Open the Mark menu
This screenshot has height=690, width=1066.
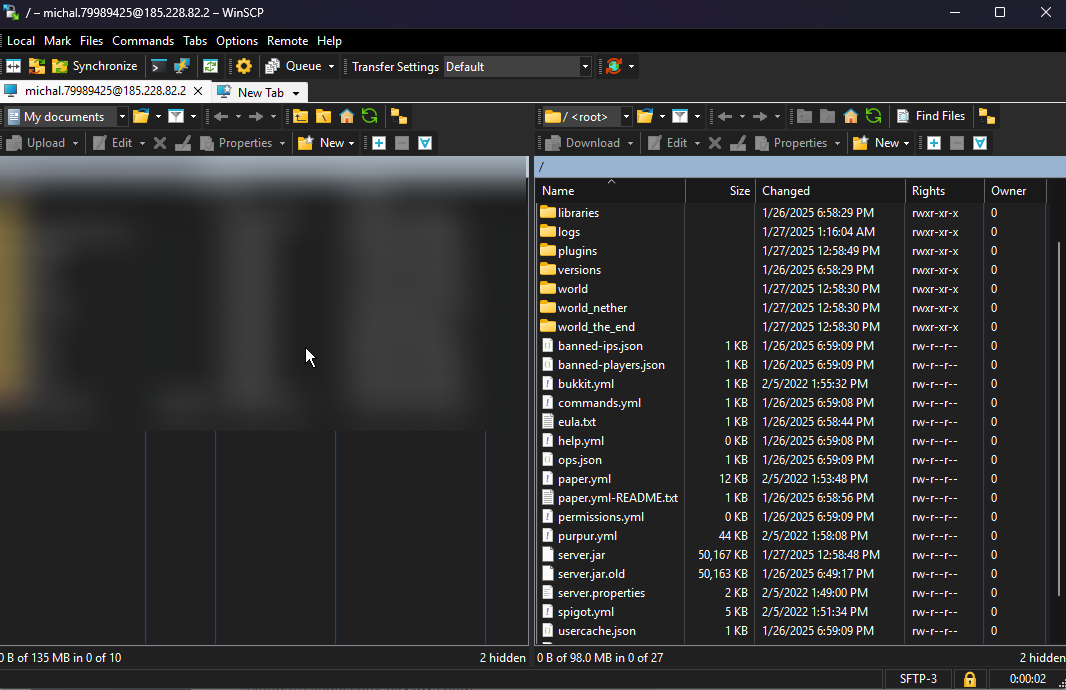pos(57,41)
